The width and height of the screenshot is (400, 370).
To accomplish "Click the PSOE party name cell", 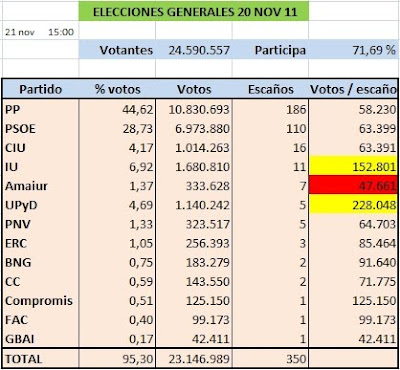I will click(x=41, y=128).
